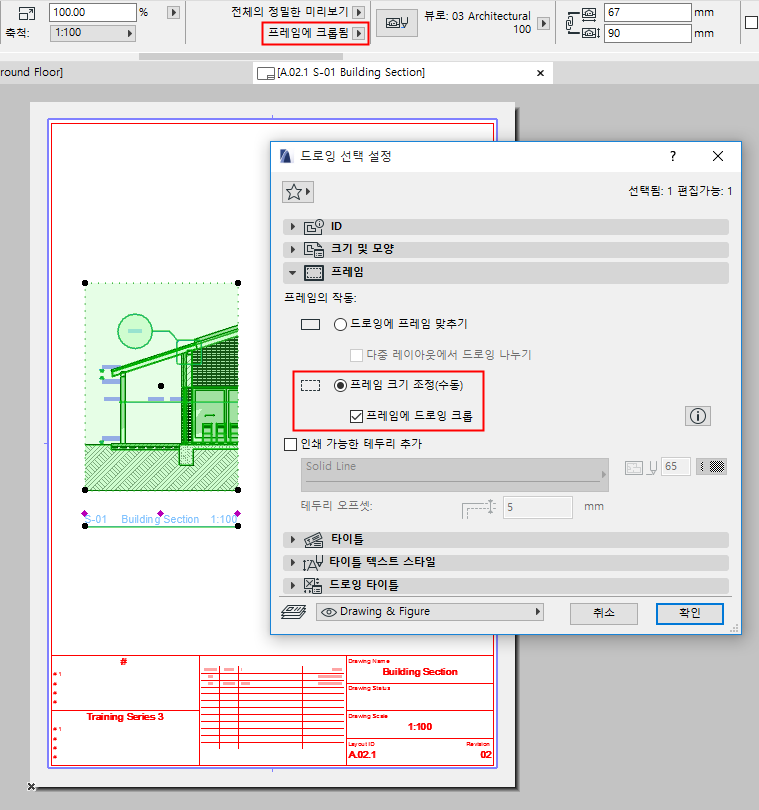
Task: Click the pen set icon near view name
Action: coord(396,23)
